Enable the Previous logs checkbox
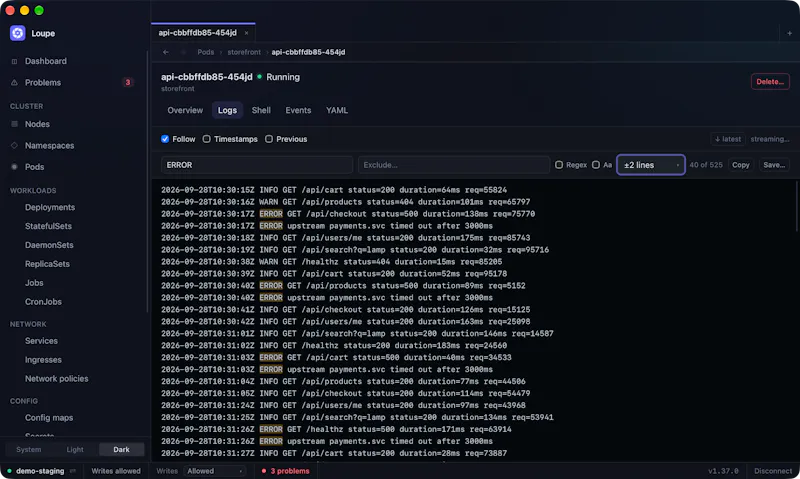The image size is (800, 479). 269,139
